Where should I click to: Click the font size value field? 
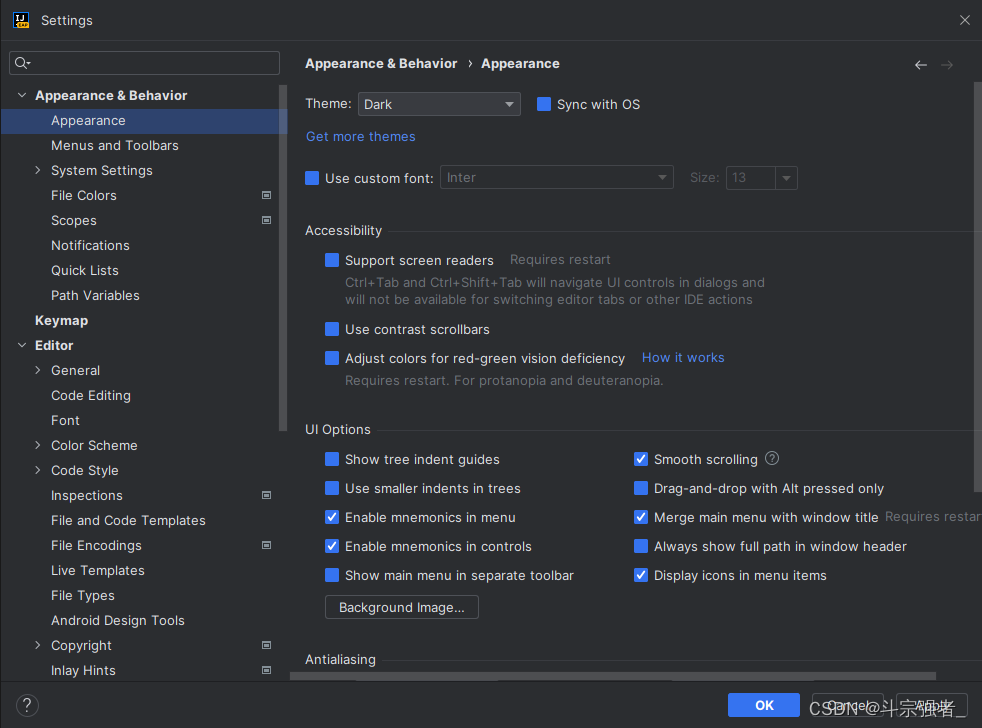pos(750,178)
